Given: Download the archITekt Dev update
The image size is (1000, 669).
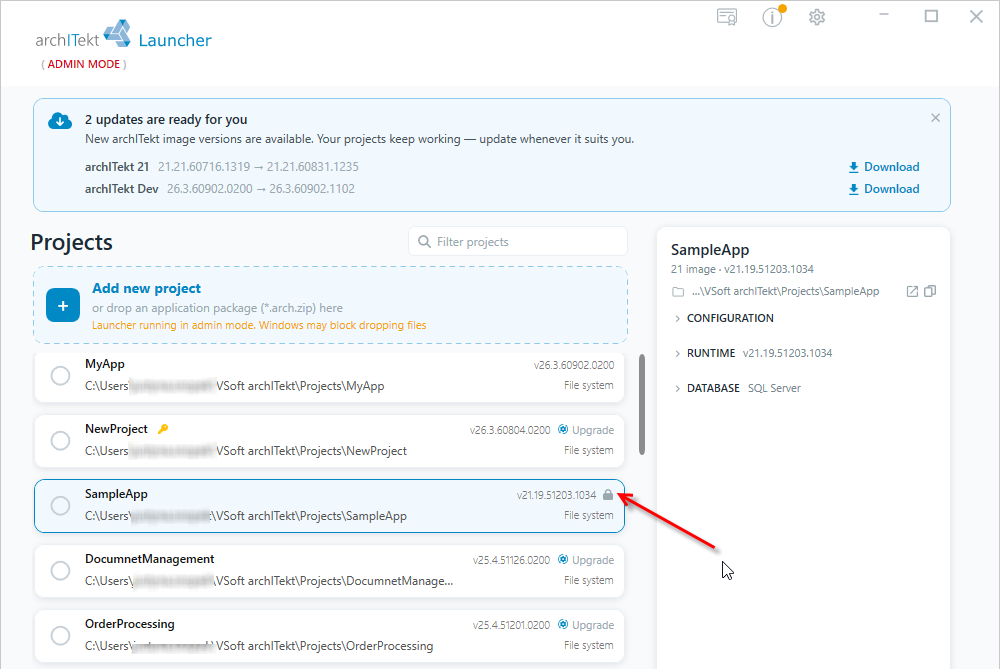Looking at the screenshot, I should coord(884,189).
